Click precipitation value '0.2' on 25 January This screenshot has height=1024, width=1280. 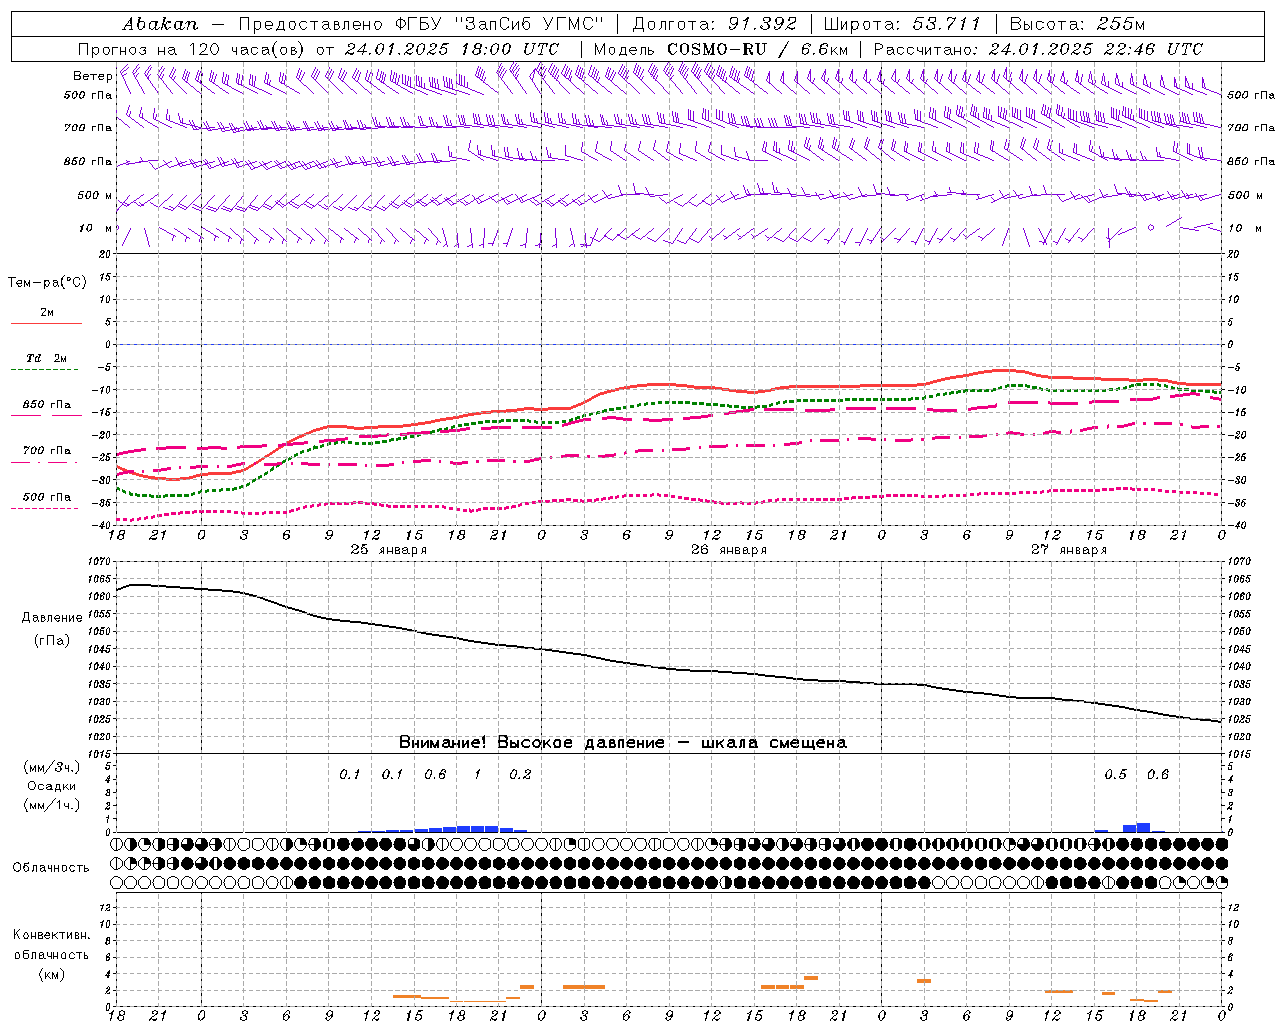coord(520,775)
